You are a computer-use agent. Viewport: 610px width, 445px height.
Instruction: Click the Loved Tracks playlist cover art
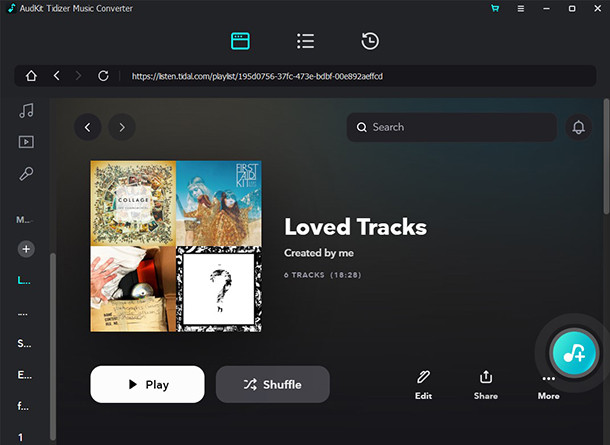coord(176,246)
